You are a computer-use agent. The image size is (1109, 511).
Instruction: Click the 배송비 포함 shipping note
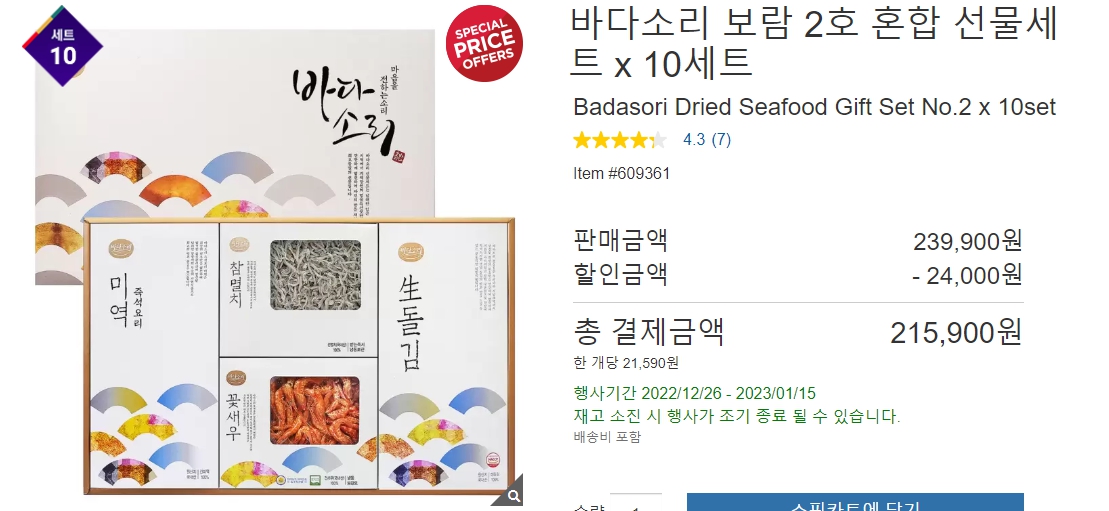tap(607, 437)
